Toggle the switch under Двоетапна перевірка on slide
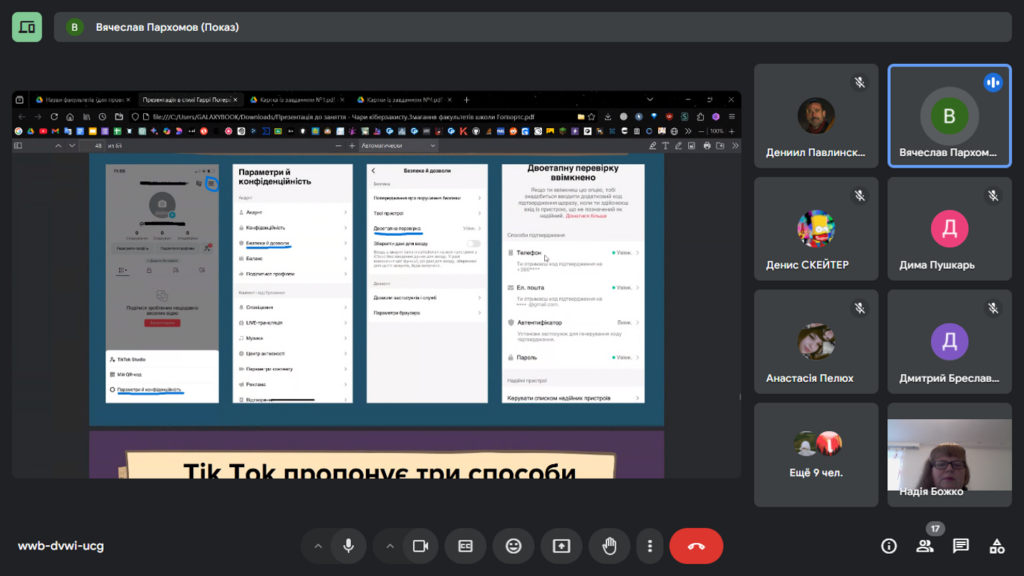 pos(473,244)
